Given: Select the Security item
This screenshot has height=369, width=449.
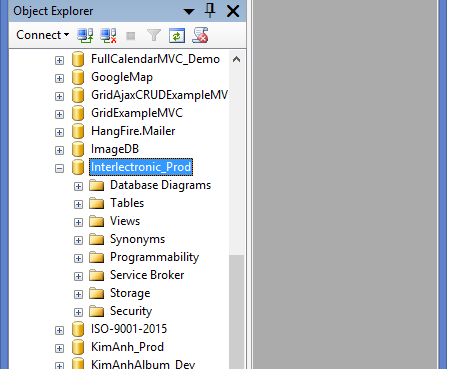Looking at the screenshot, I should [131, 311].
